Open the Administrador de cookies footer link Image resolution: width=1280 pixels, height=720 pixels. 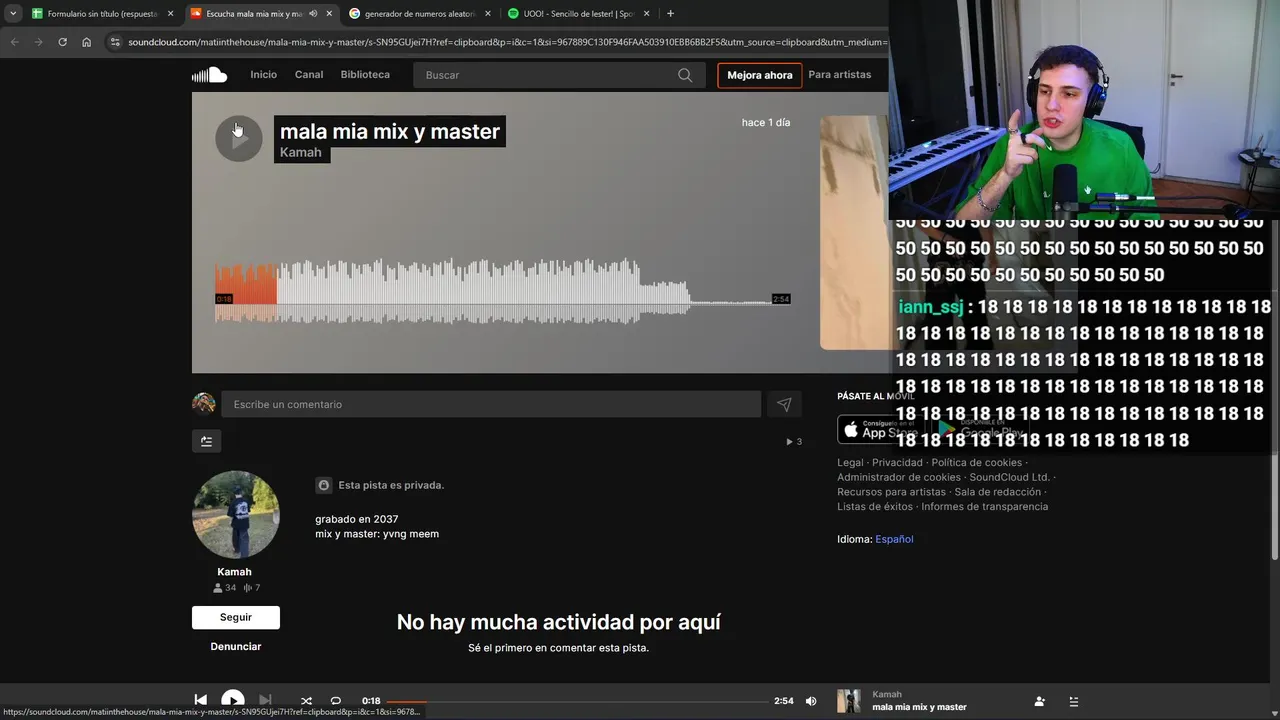899,477
